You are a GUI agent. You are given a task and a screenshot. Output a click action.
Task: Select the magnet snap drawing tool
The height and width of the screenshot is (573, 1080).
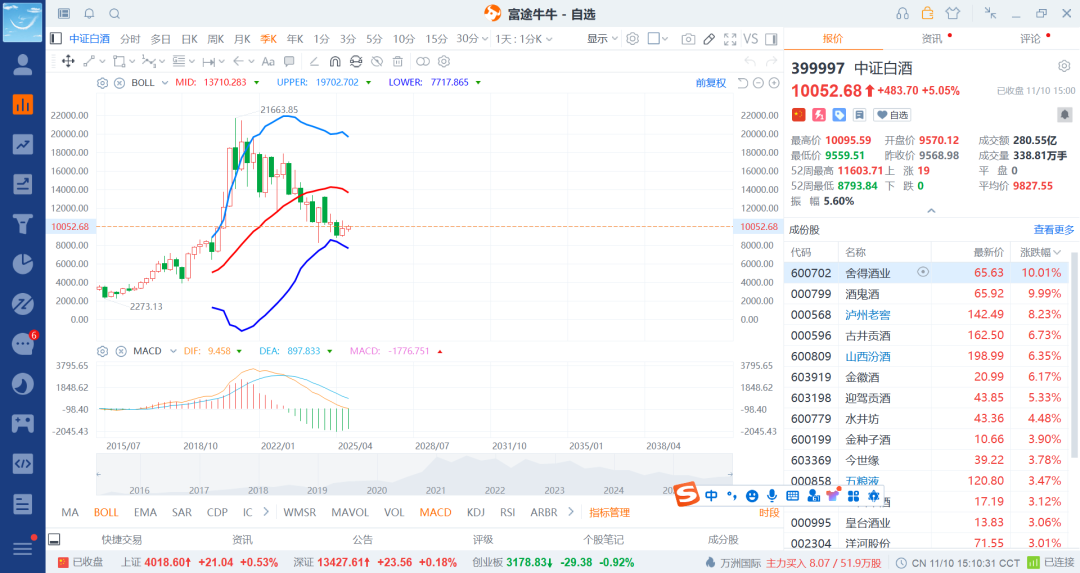point(335,61)
